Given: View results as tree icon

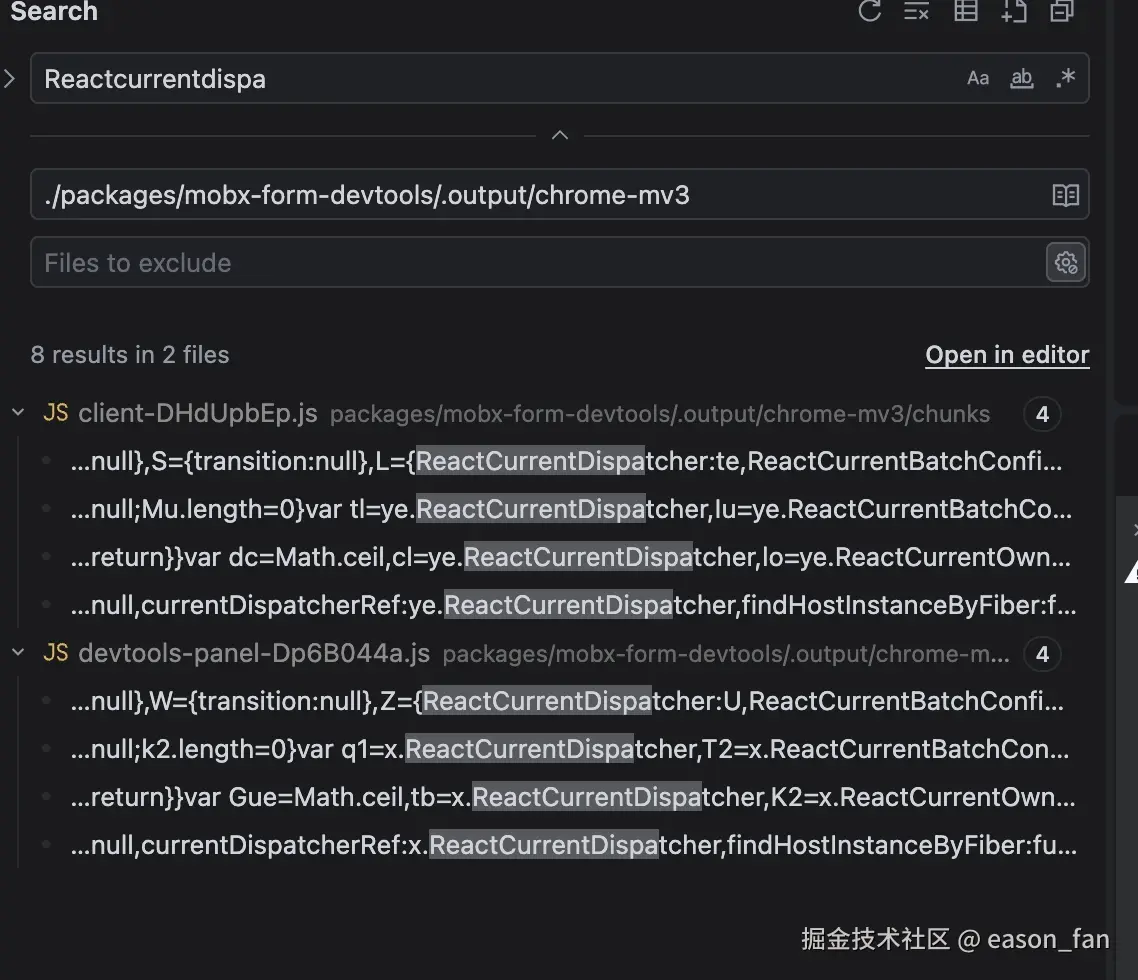Looking at the screenshot, I should 965,10.
